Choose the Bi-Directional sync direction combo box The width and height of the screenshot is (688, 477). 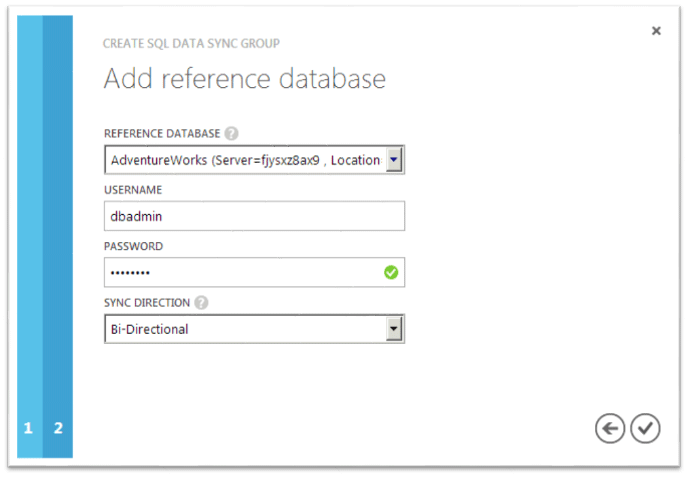tap(254, 329)
